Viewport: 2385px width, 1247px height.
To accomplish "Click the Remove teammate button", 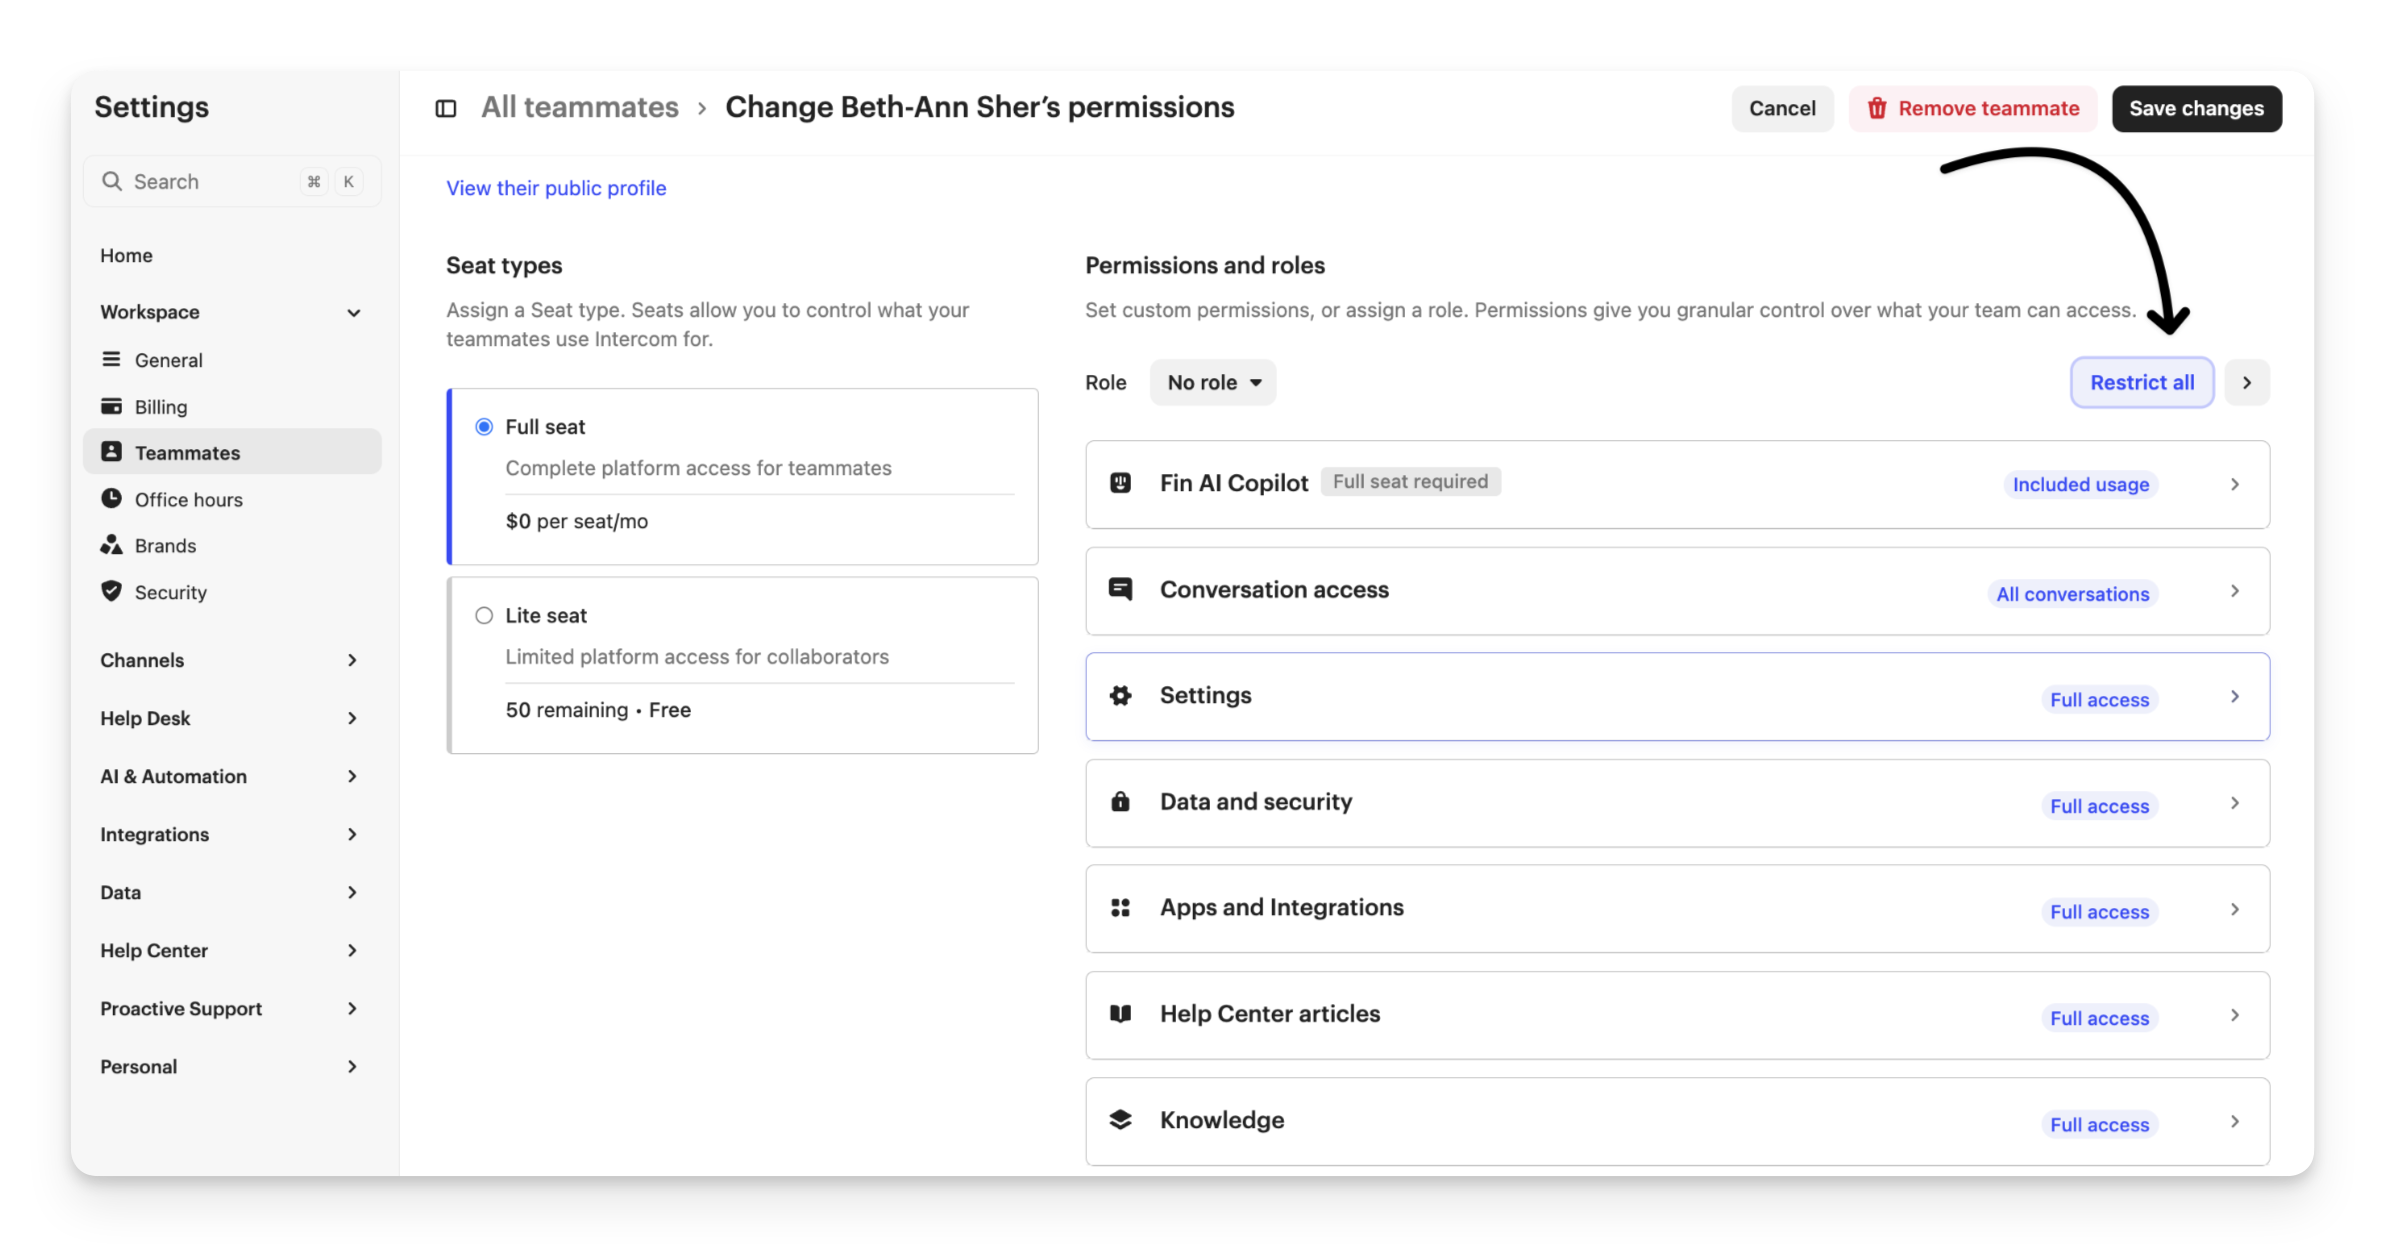I will pos(1972,108).
